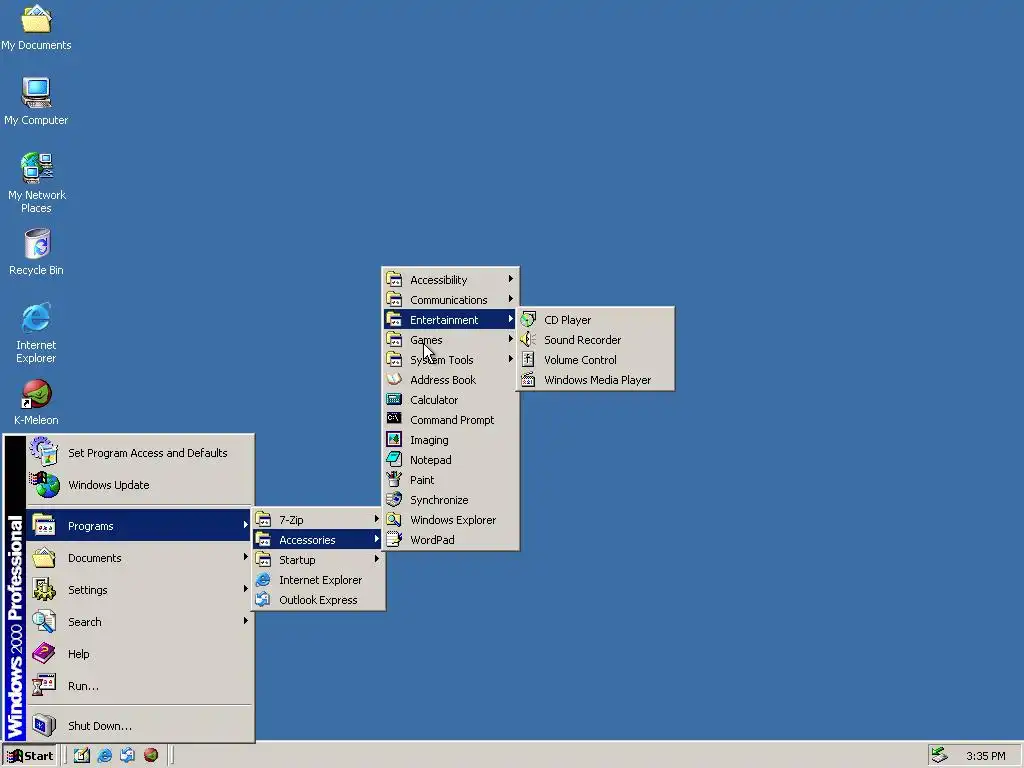This screenshot has width=1024, height=768.
Task: Click the clock showing 3:35 PM
Action: tap(985, 756)
